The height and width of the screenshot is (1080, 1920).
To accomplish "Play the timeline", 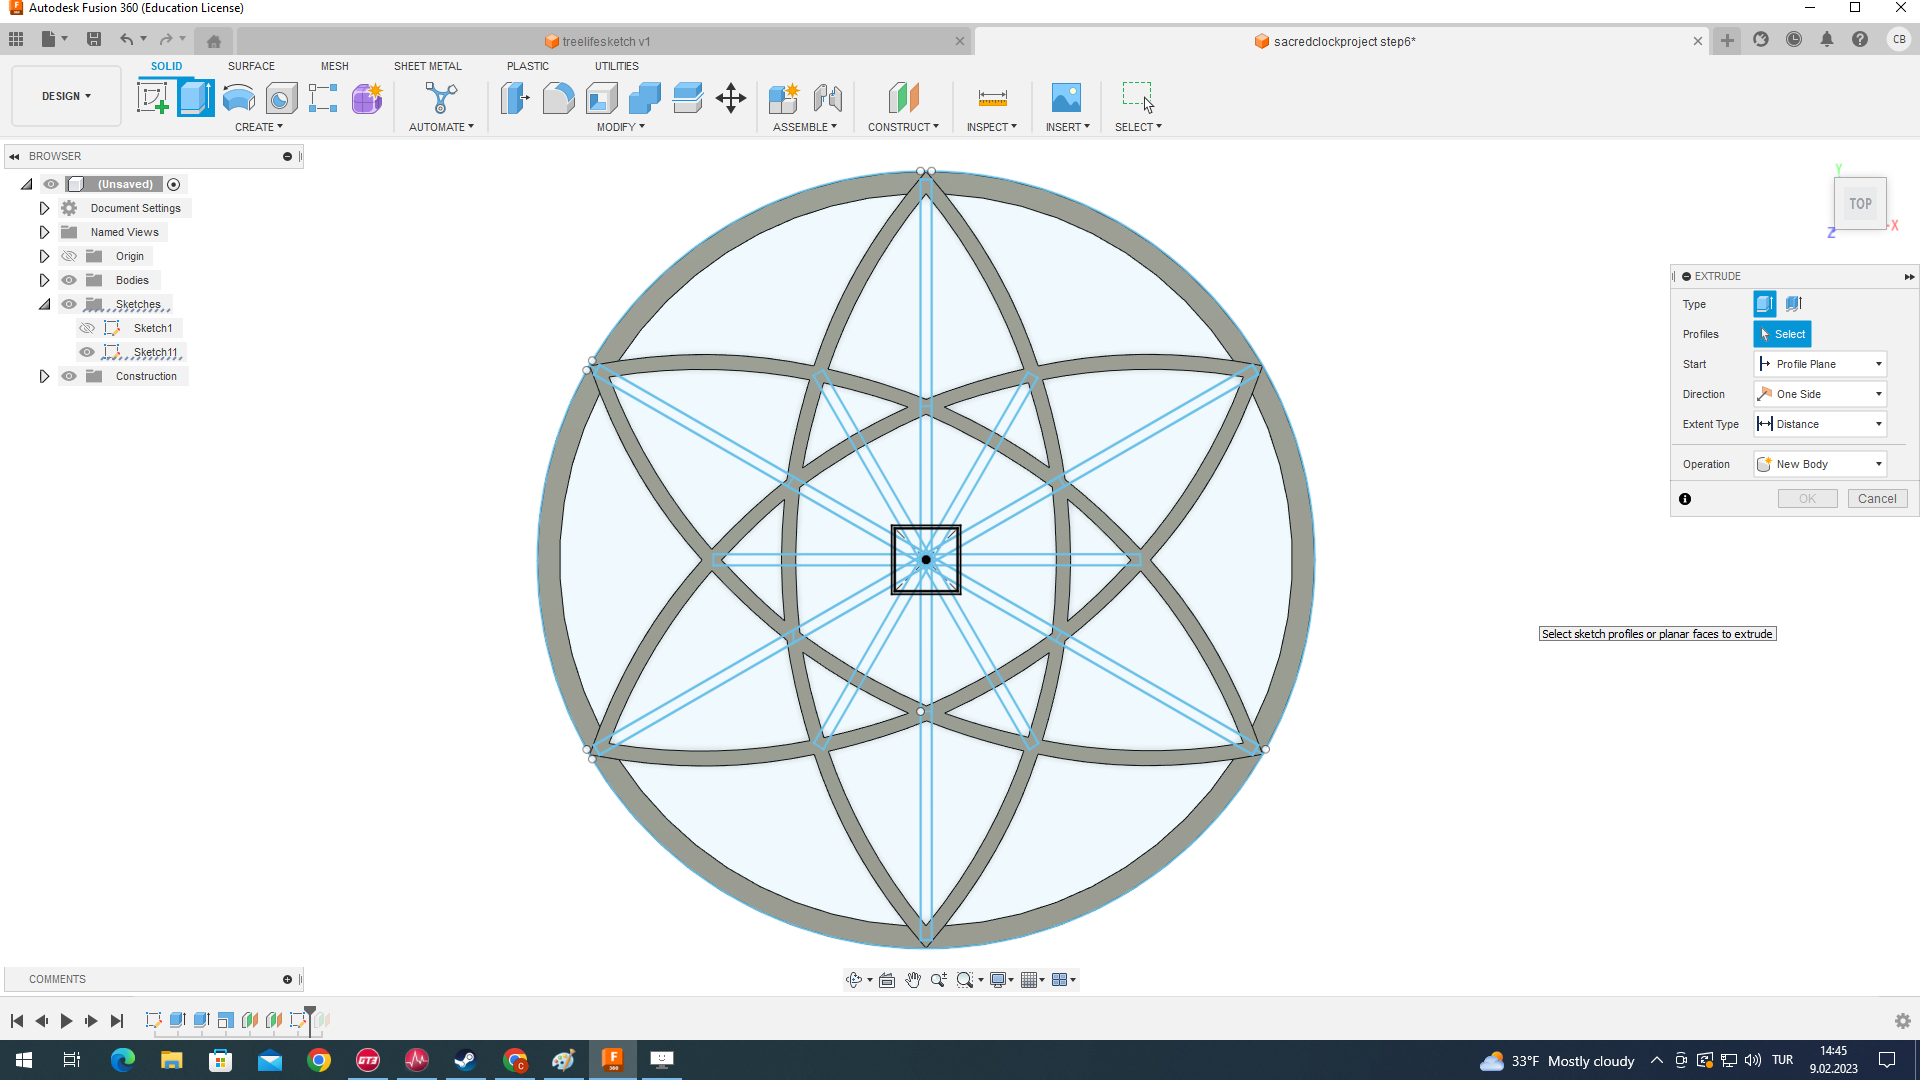I will tap(66, 1021).
